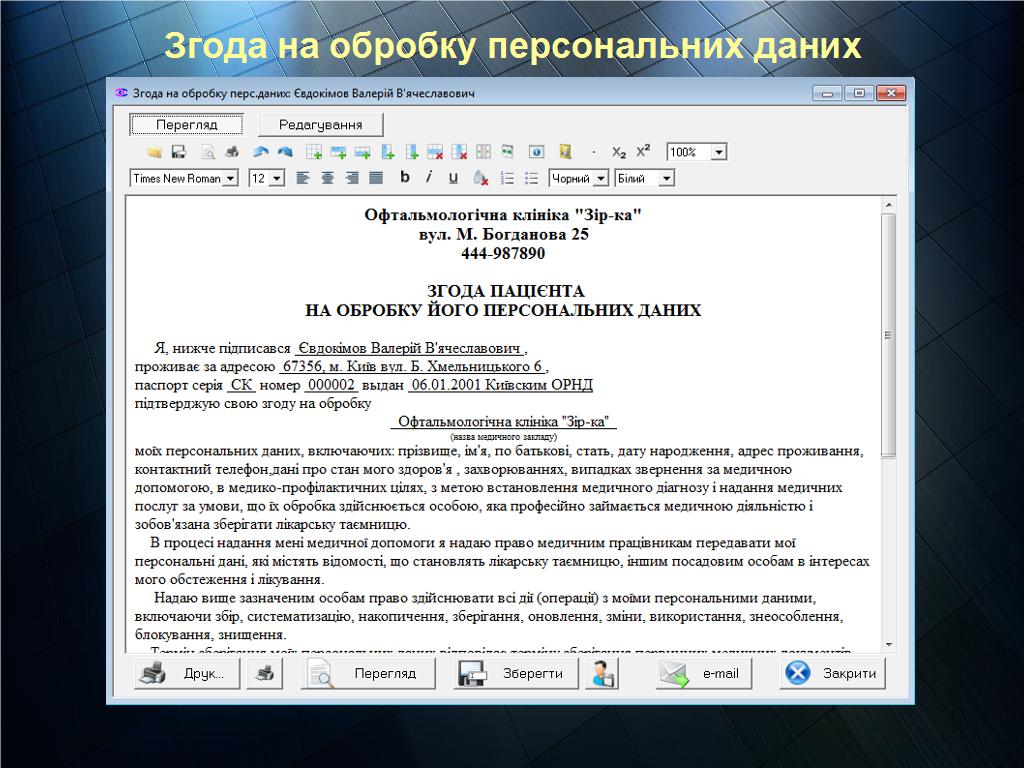Open the Чорний text color selector
Viewport: 1024px width, 768px height.
tap(600, 179)
